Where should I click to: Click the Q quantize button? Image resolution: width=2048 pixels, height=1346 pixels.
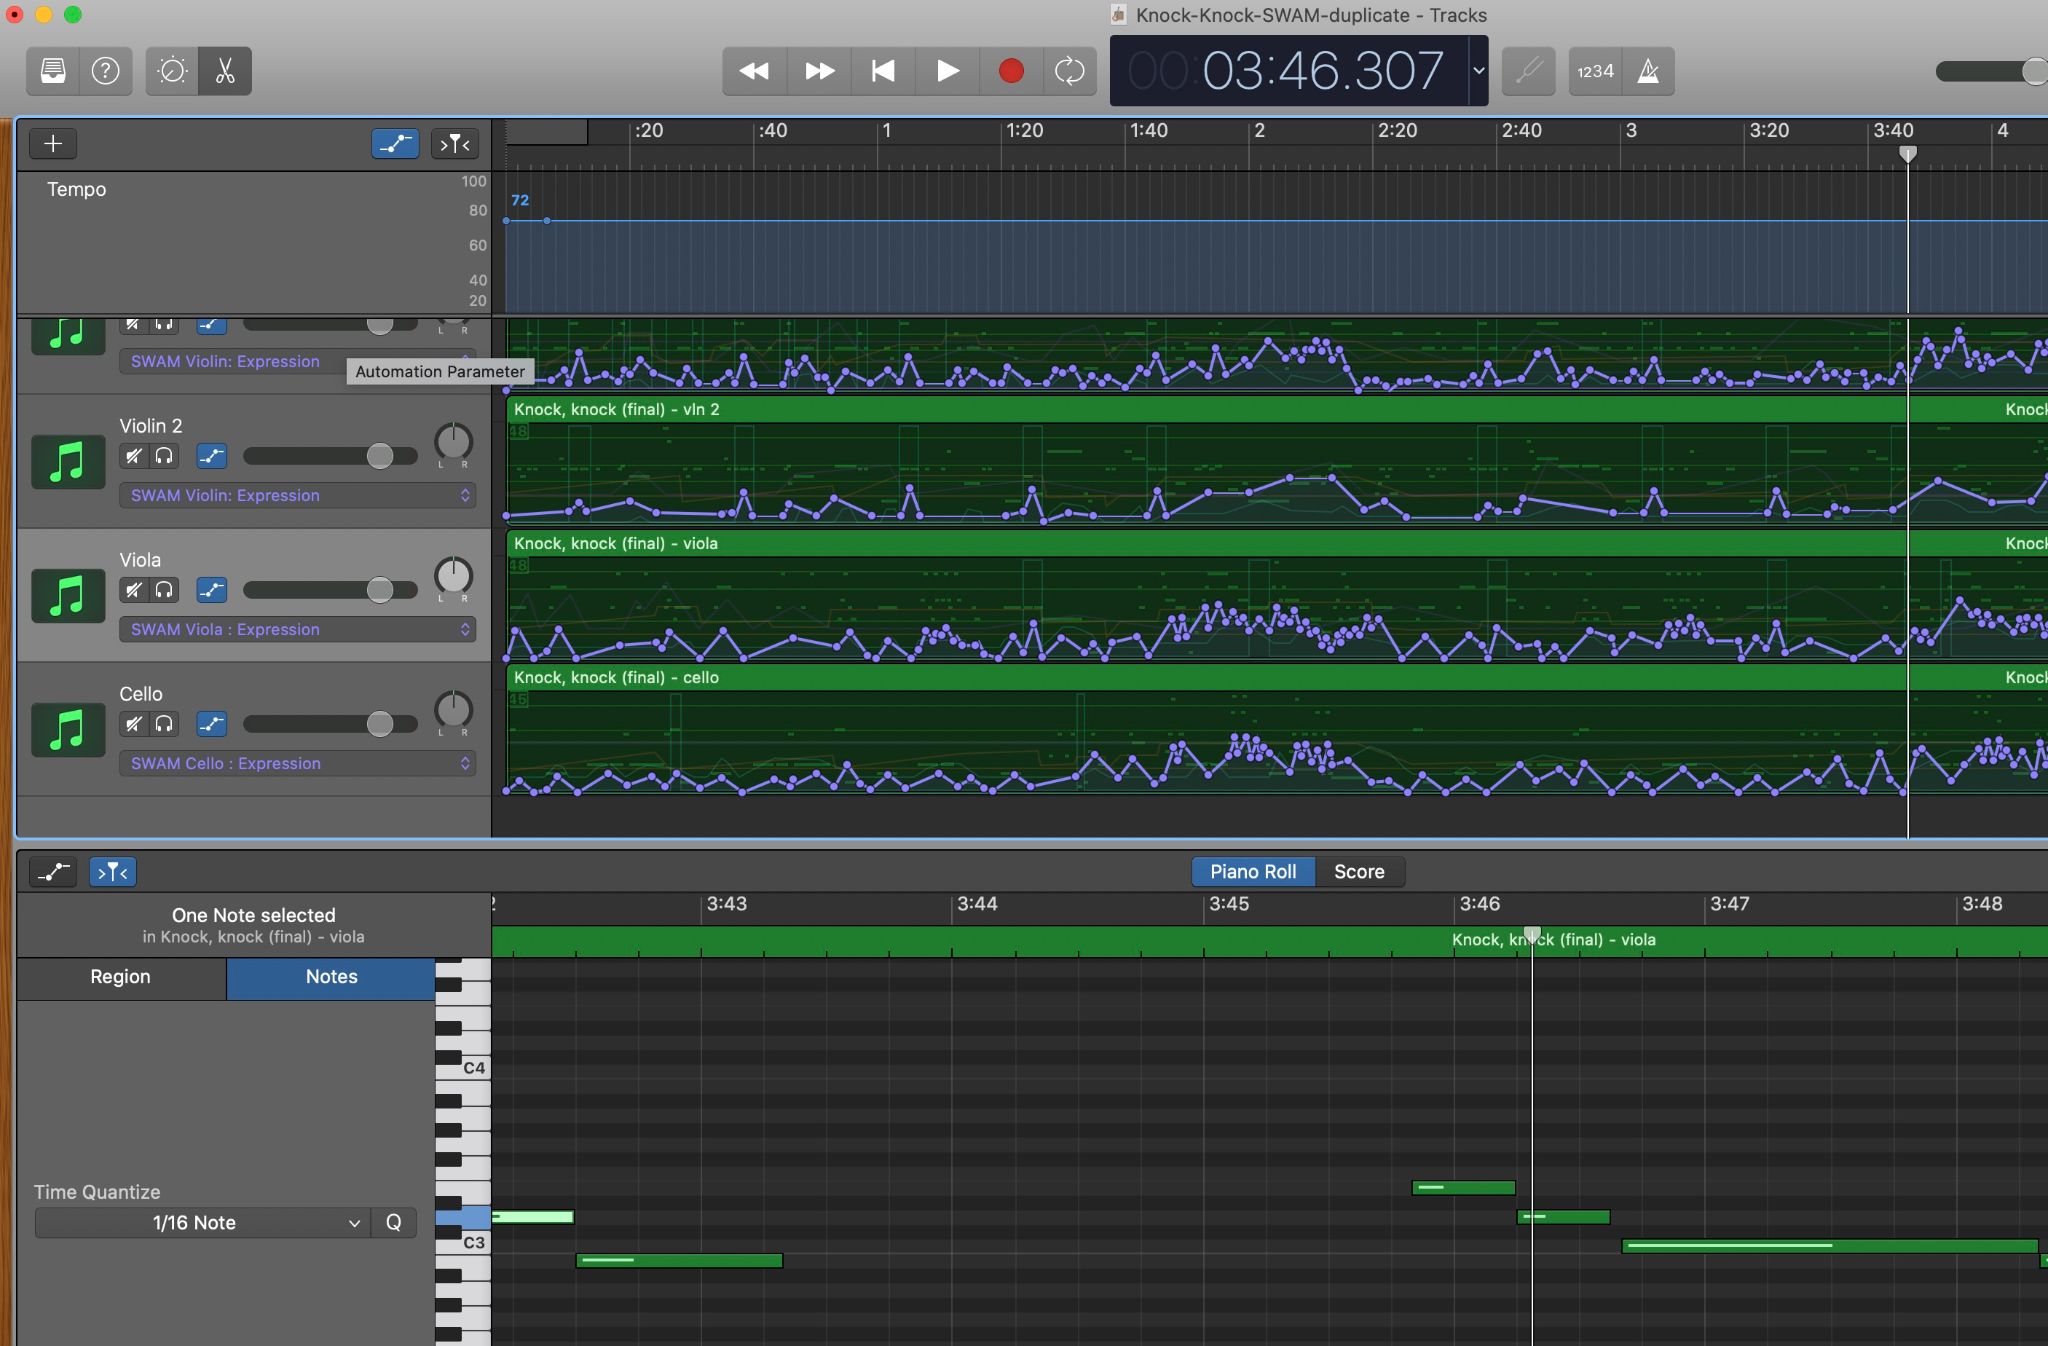point(393,1223)
